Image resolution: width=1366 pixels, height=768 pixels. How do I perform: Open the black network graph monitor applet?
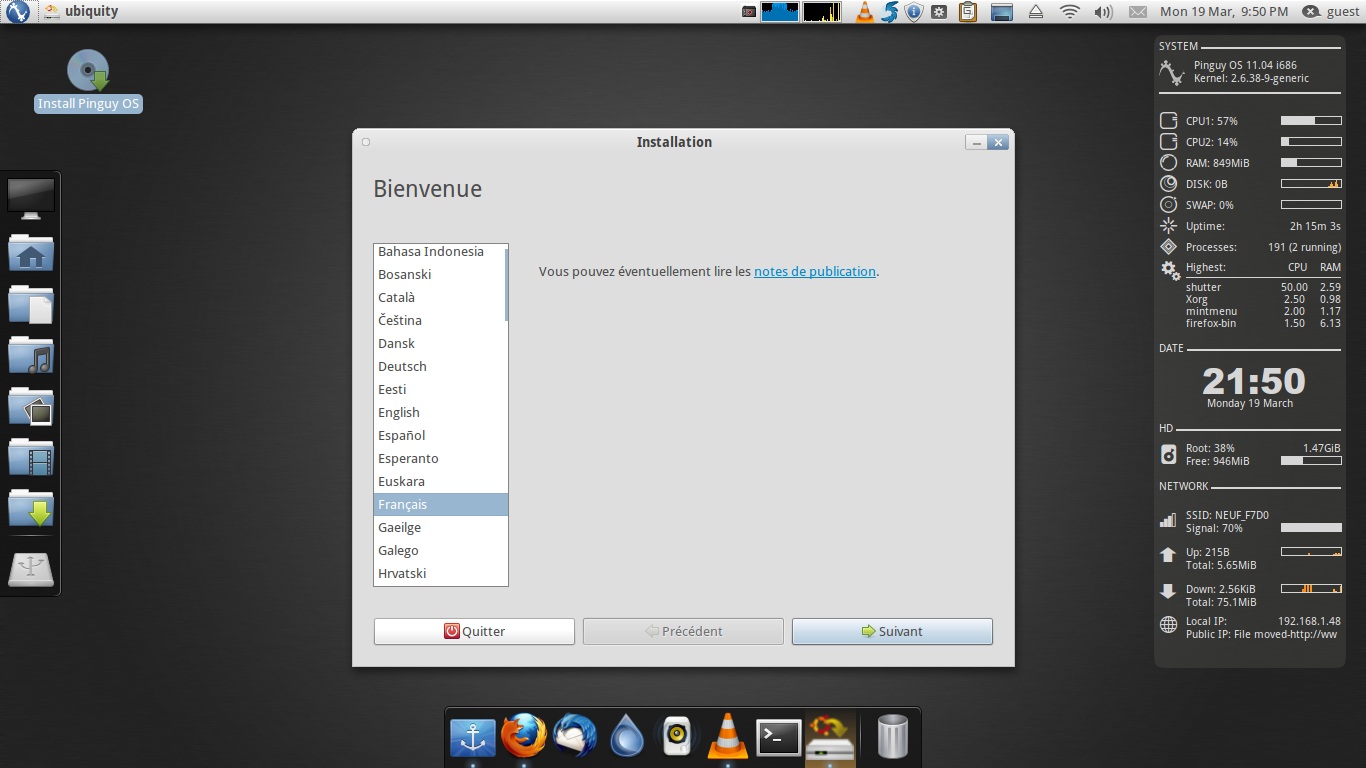[822, 12]
